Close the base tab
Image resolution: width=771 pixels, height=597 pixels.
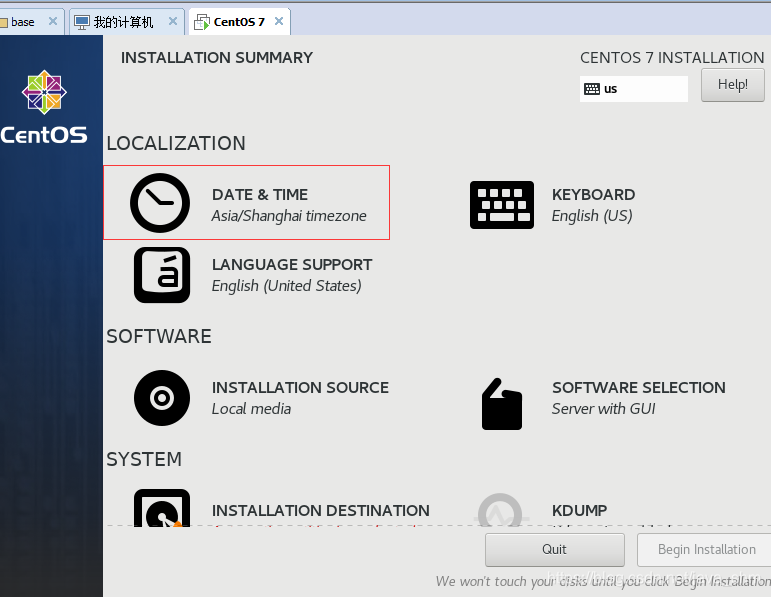click(53, 21)
